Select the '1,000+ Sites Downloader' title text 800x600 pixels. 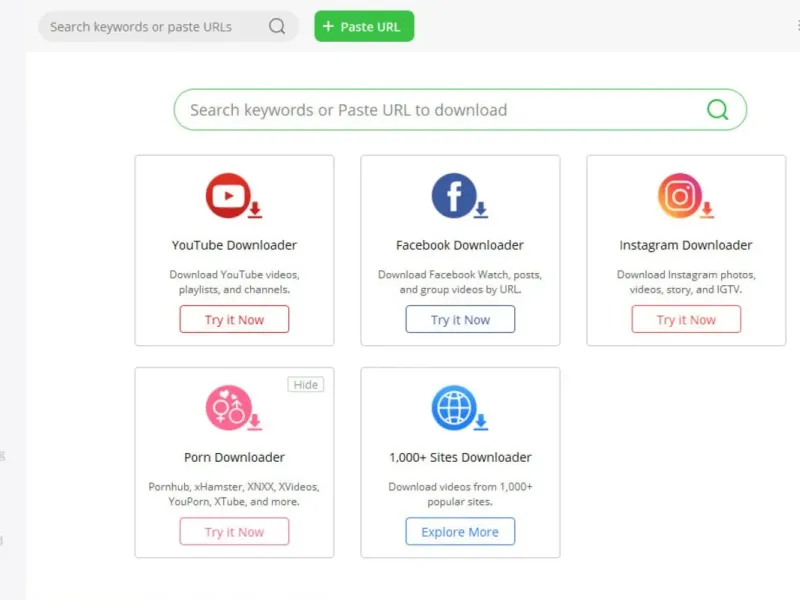460,458
